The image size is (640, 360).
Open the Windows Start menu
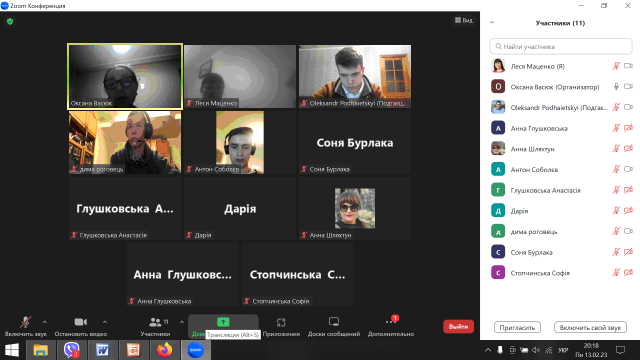12,350
